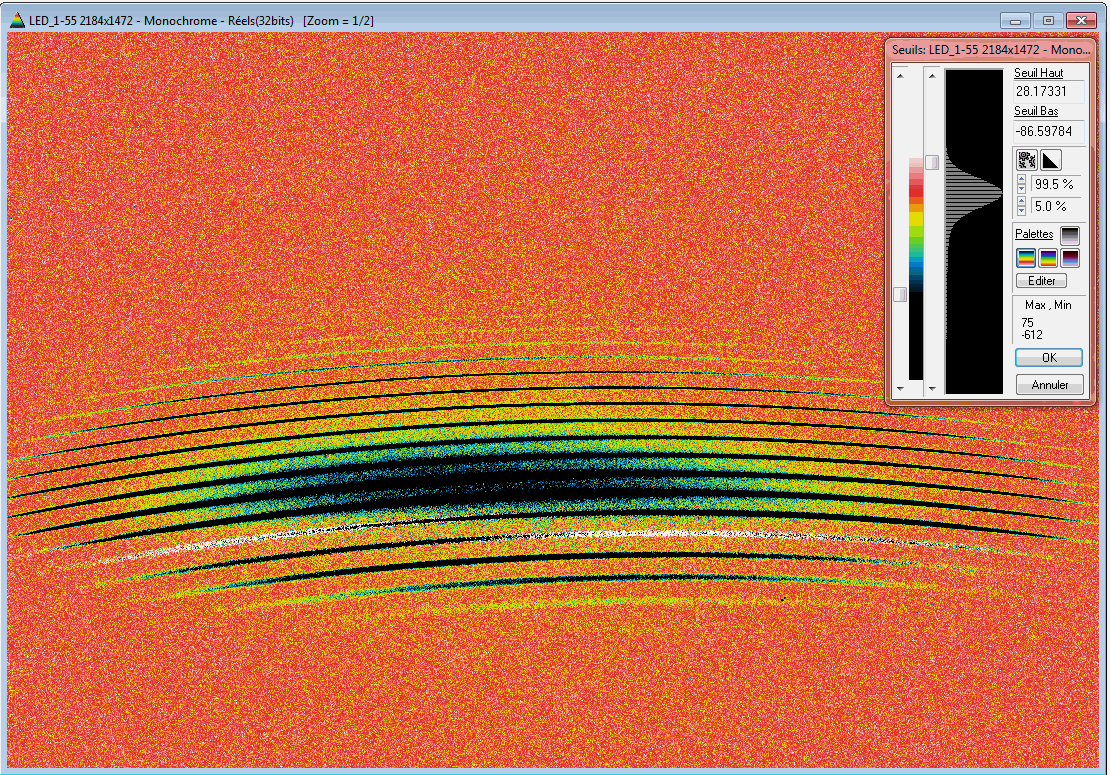Select the second rainbow palette swatch
Screen dimensions: 1110x775
pyautogui.click(x=1048, y=258)
